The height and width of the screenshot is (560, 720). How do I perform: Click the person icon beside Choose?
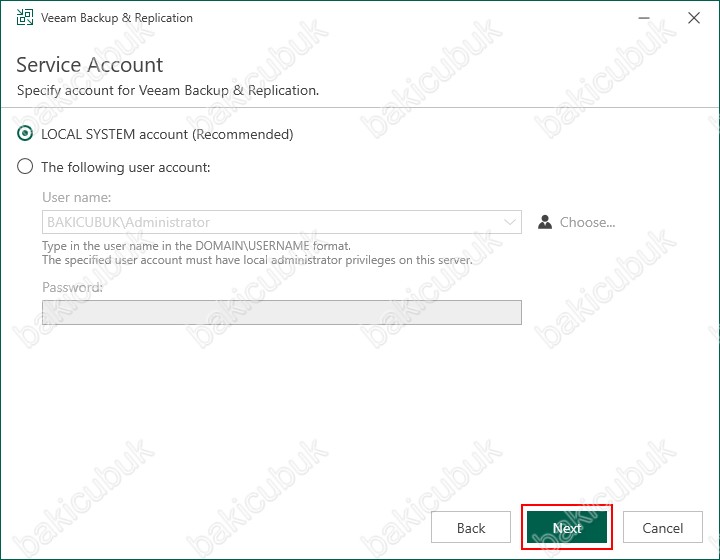(x=545, y=222)
